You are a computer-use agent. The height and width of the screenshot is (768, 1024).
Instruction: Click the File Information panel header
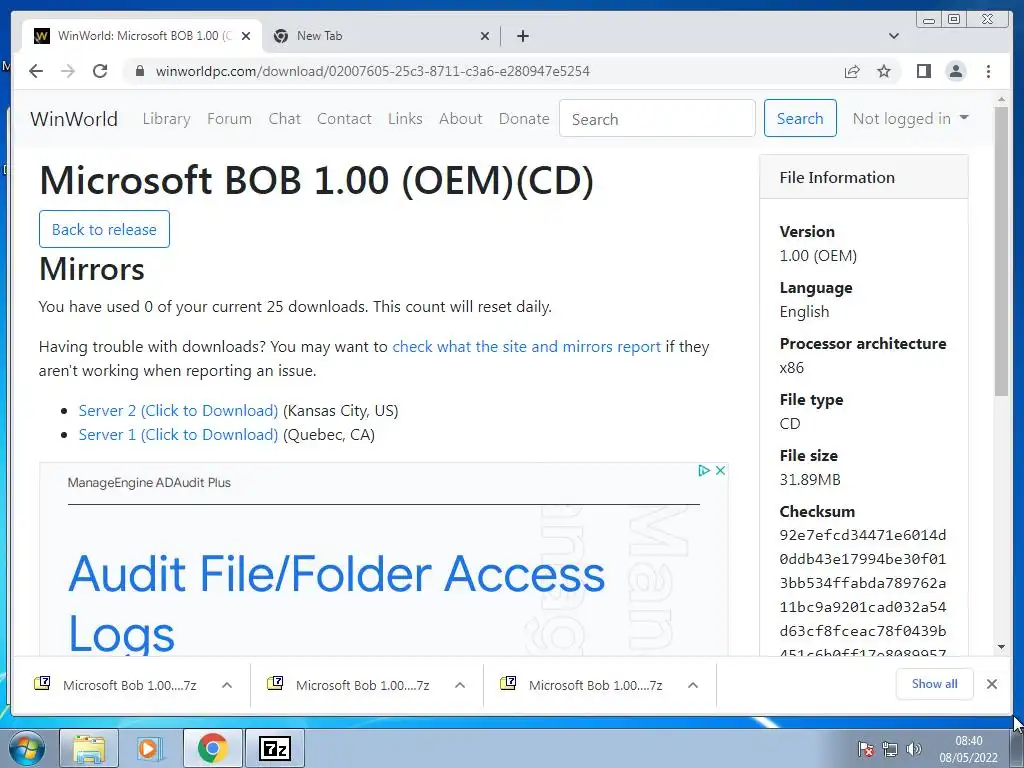(x=863, y=177)
